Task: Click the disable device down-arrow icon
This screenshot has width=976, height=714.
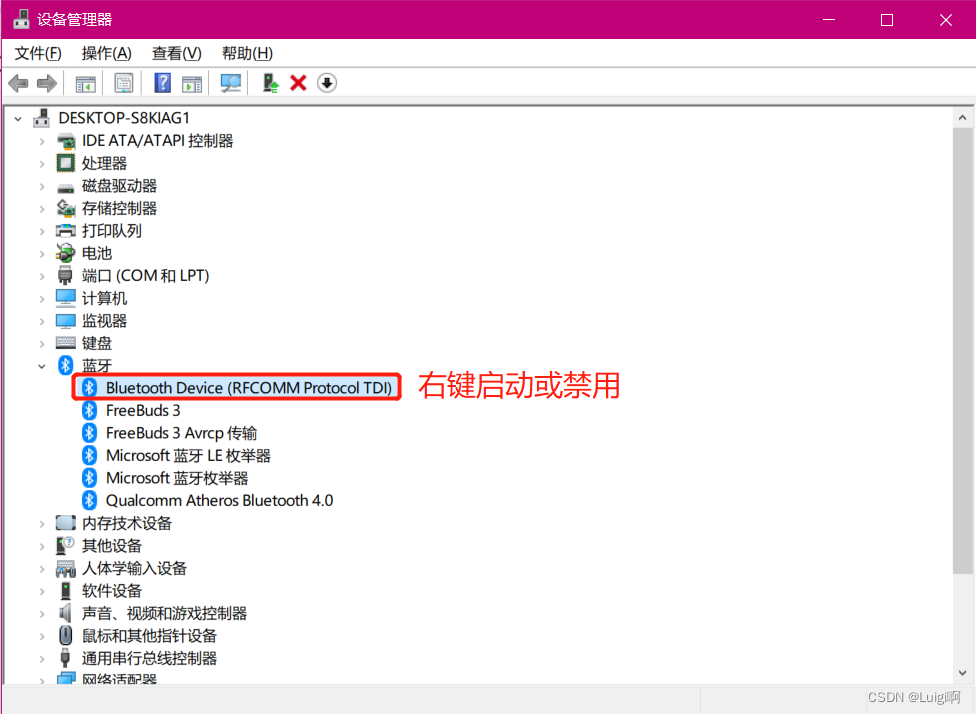Action: (x=327, y=83)
